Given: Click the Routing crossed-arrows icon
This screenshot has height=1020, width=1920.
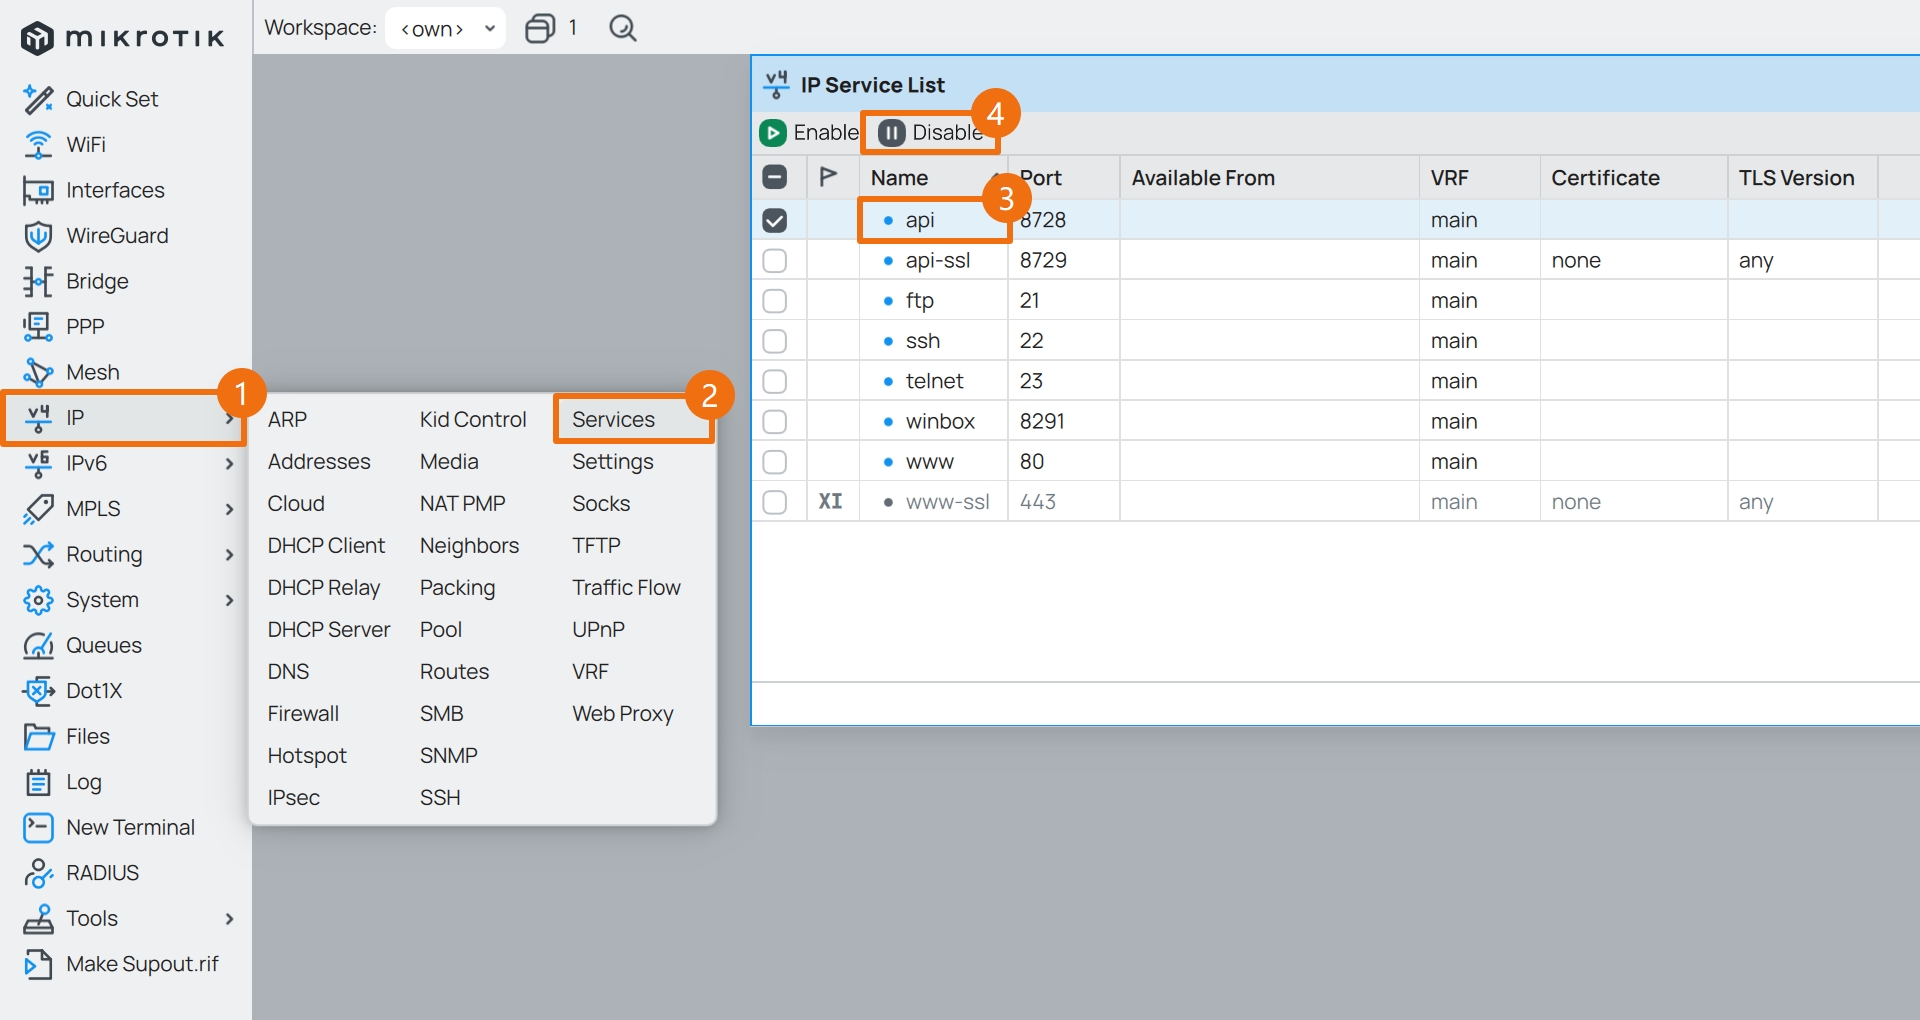Looking at the screenshot, I should pyautogui.click(x=38, y=554).
